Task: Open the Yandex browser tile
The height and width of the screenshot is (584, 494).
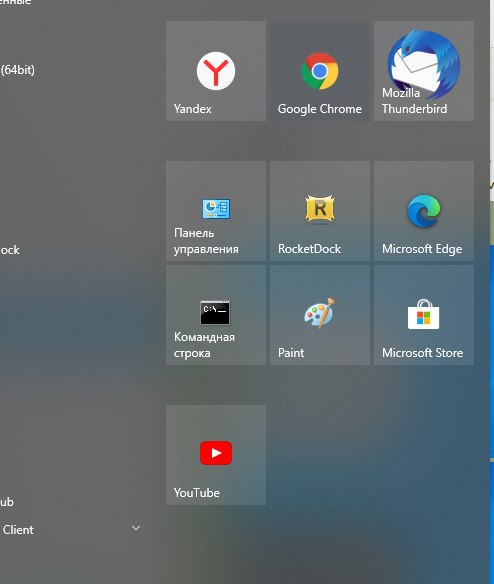Action: point(216,71)
